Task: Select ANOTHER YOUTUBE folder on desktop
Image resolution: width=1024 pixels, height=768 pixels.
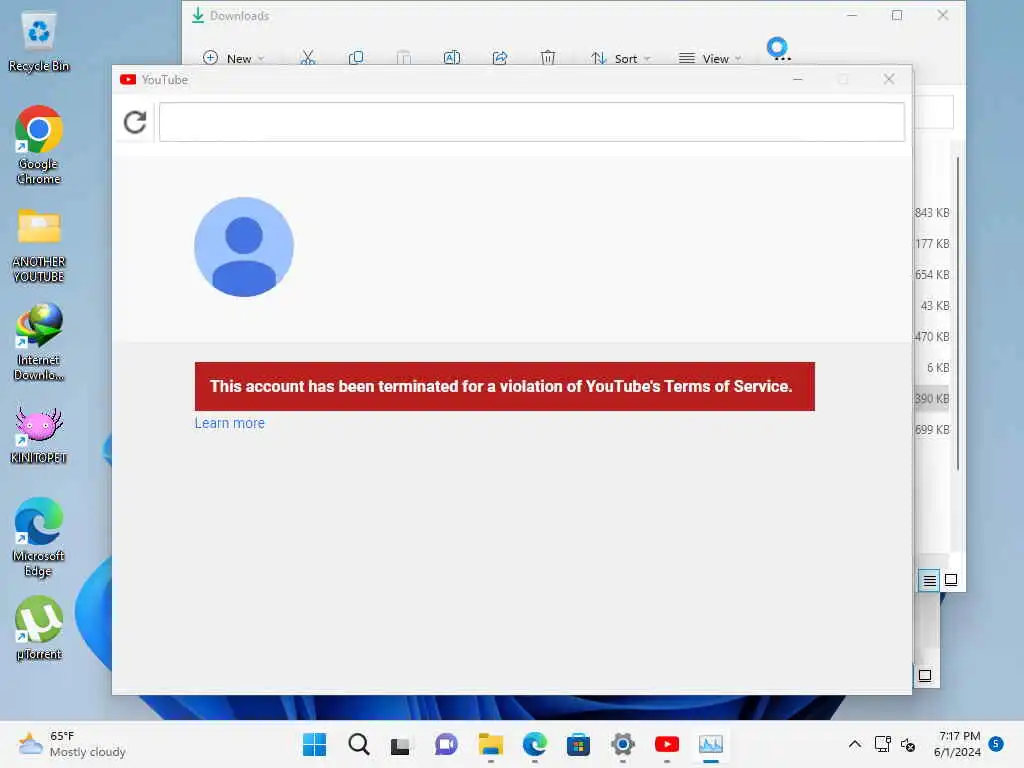Action: pos(39,246)
